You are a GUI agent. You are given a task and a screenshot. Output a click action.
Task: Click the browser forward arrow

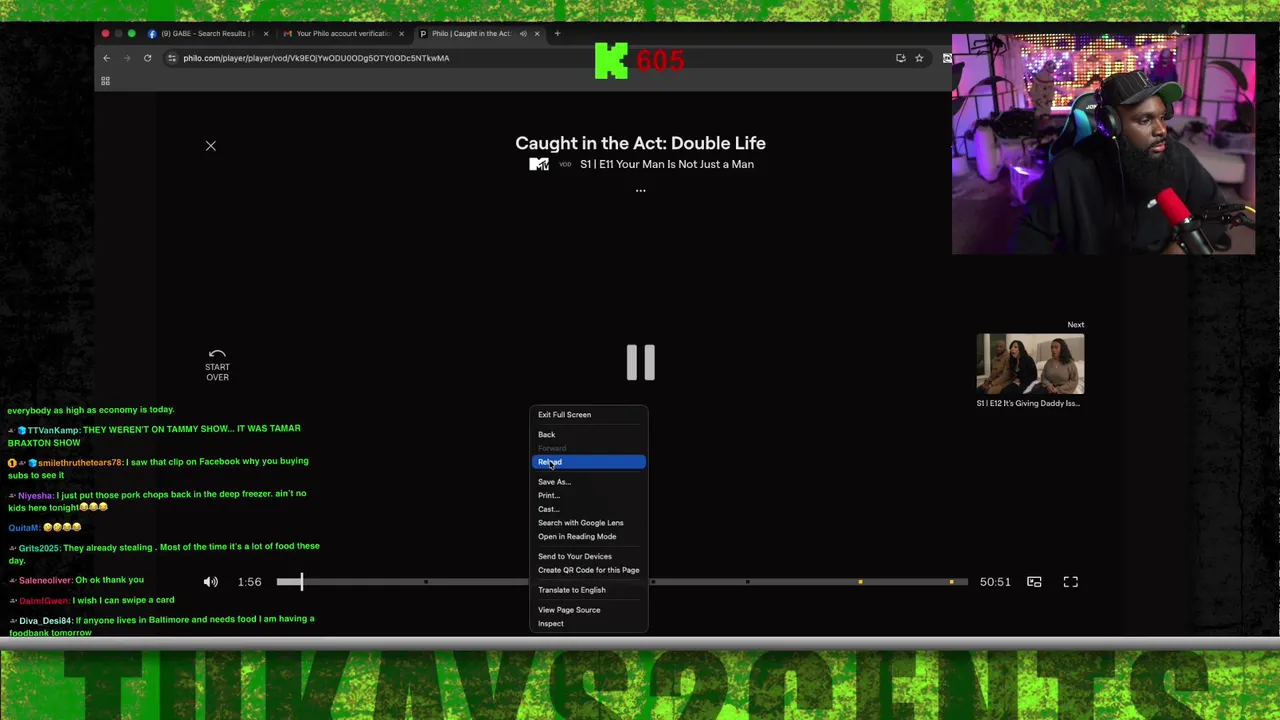[127, 58]
